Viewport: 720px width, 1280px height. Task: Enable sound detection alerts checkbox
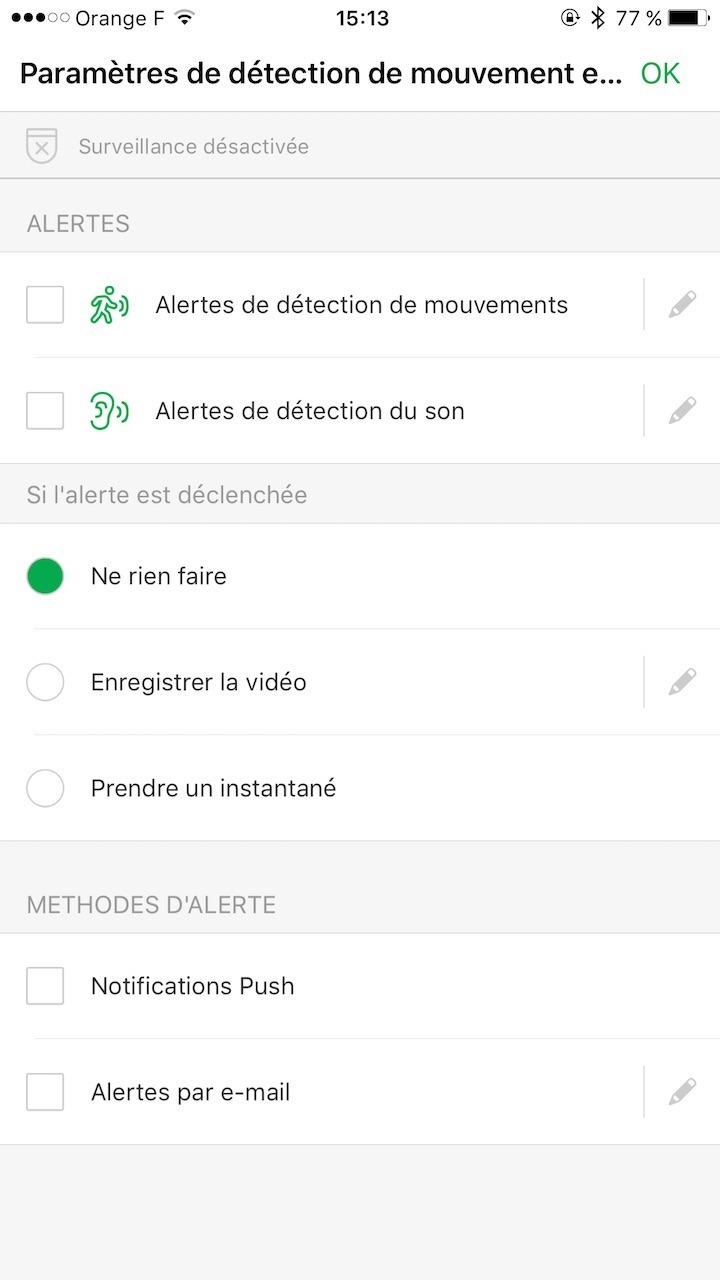click(x=45, y=411)
